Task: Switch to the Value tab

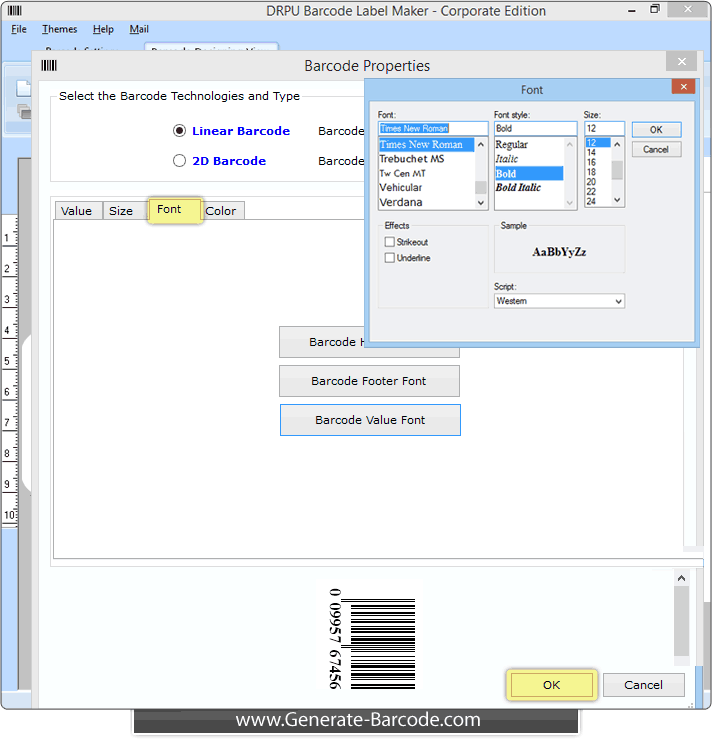Action: point(76,211)
